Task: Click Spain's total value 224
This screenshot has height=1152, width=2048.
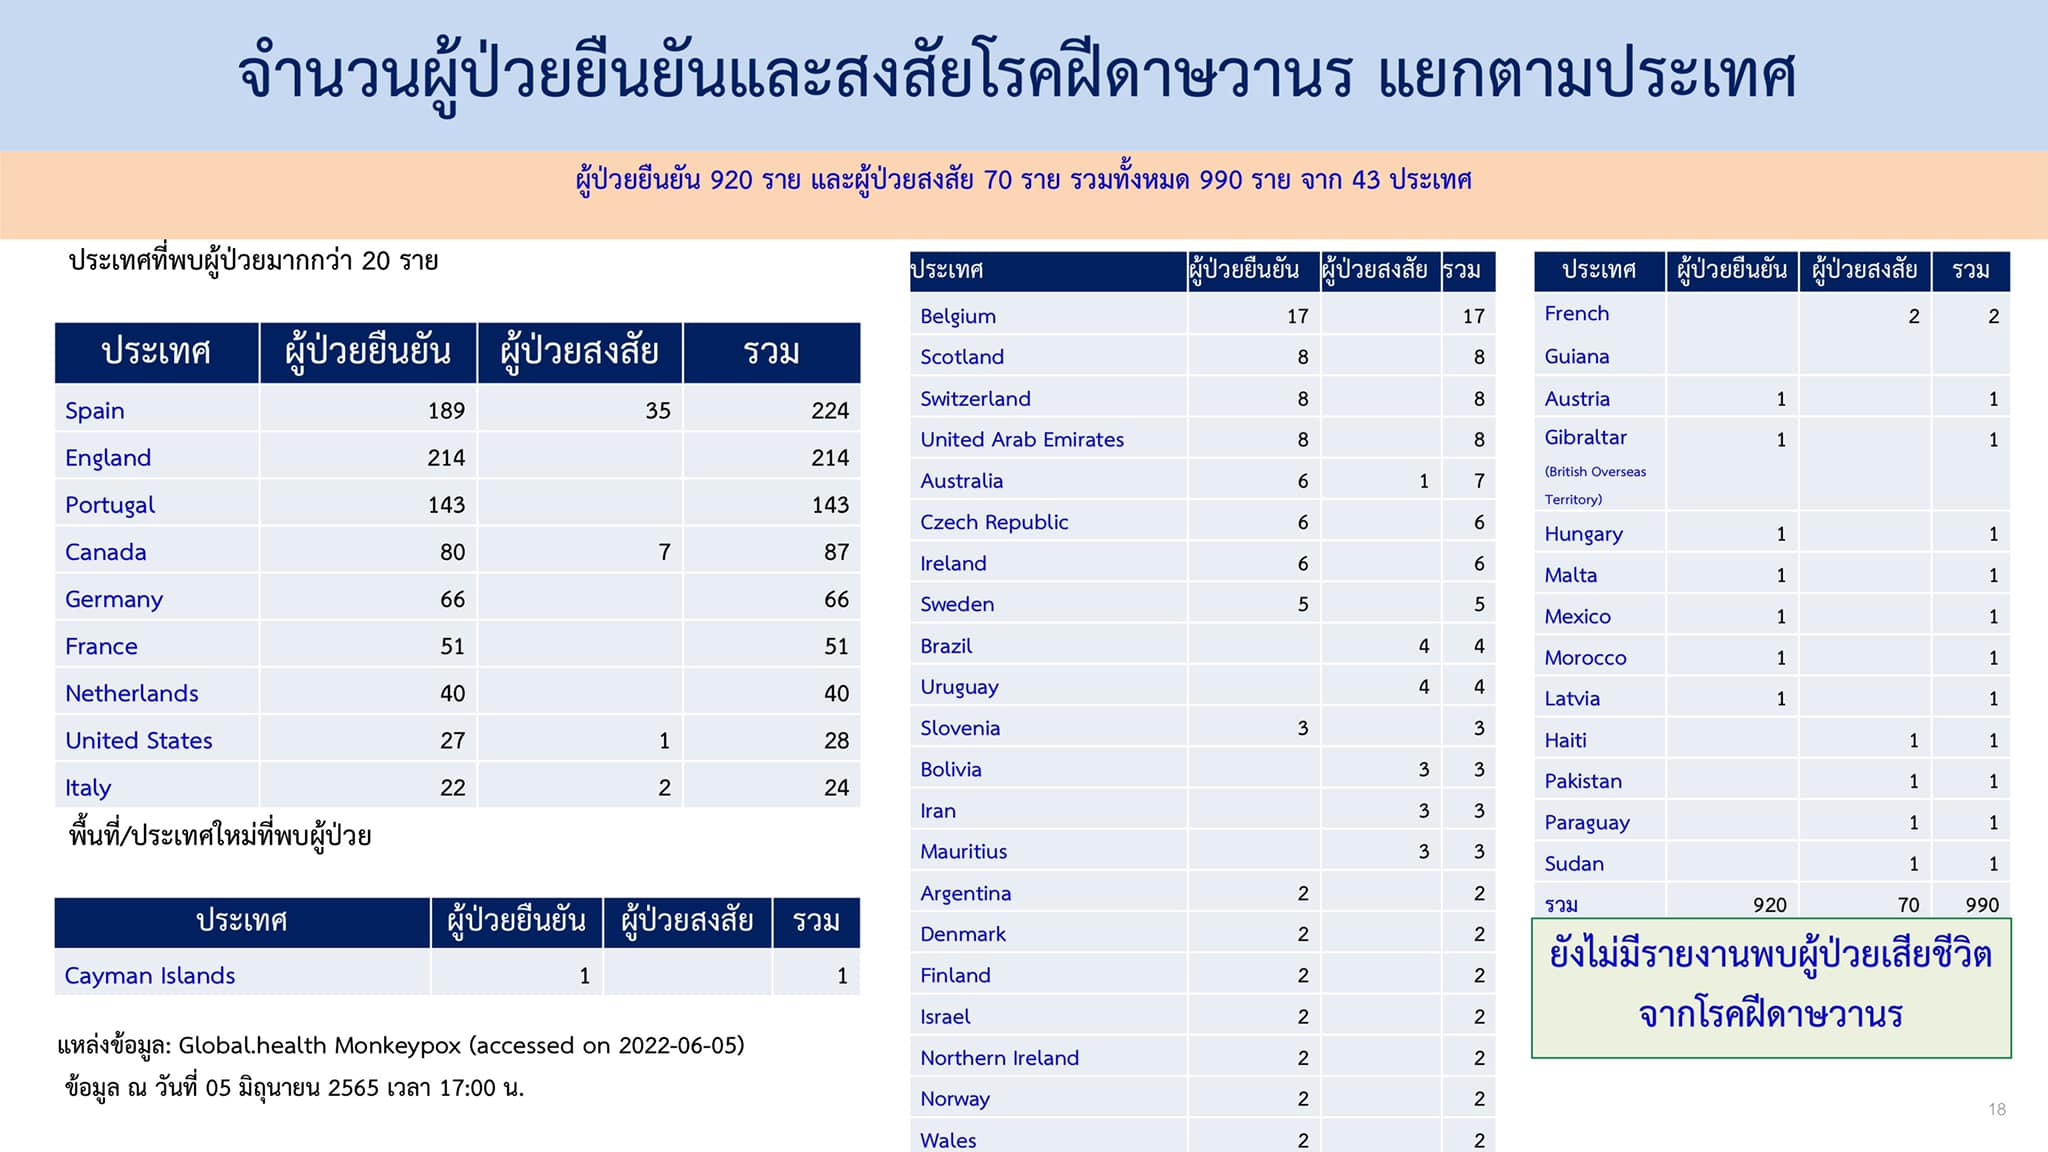Action: (830, 411)
